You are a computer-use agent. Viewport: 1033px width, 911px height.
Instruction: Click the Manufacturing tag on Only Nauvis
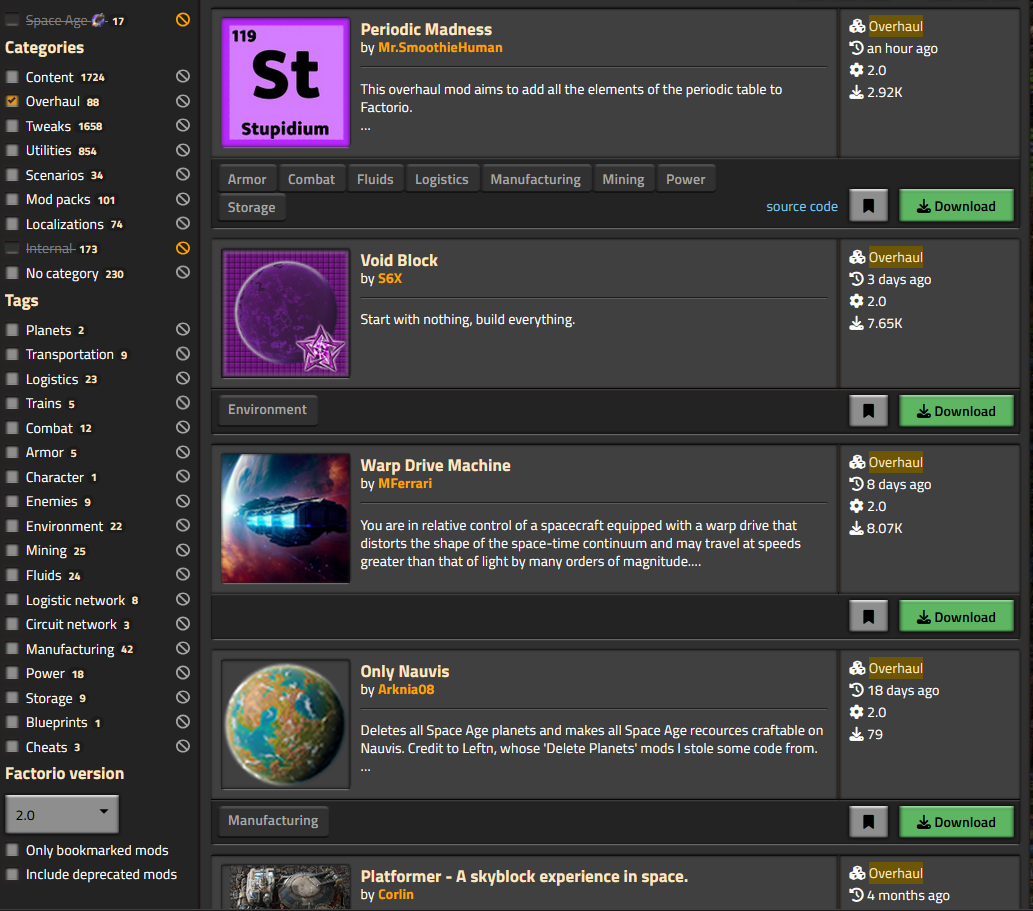pyautogui.click(x=273, y=821)
